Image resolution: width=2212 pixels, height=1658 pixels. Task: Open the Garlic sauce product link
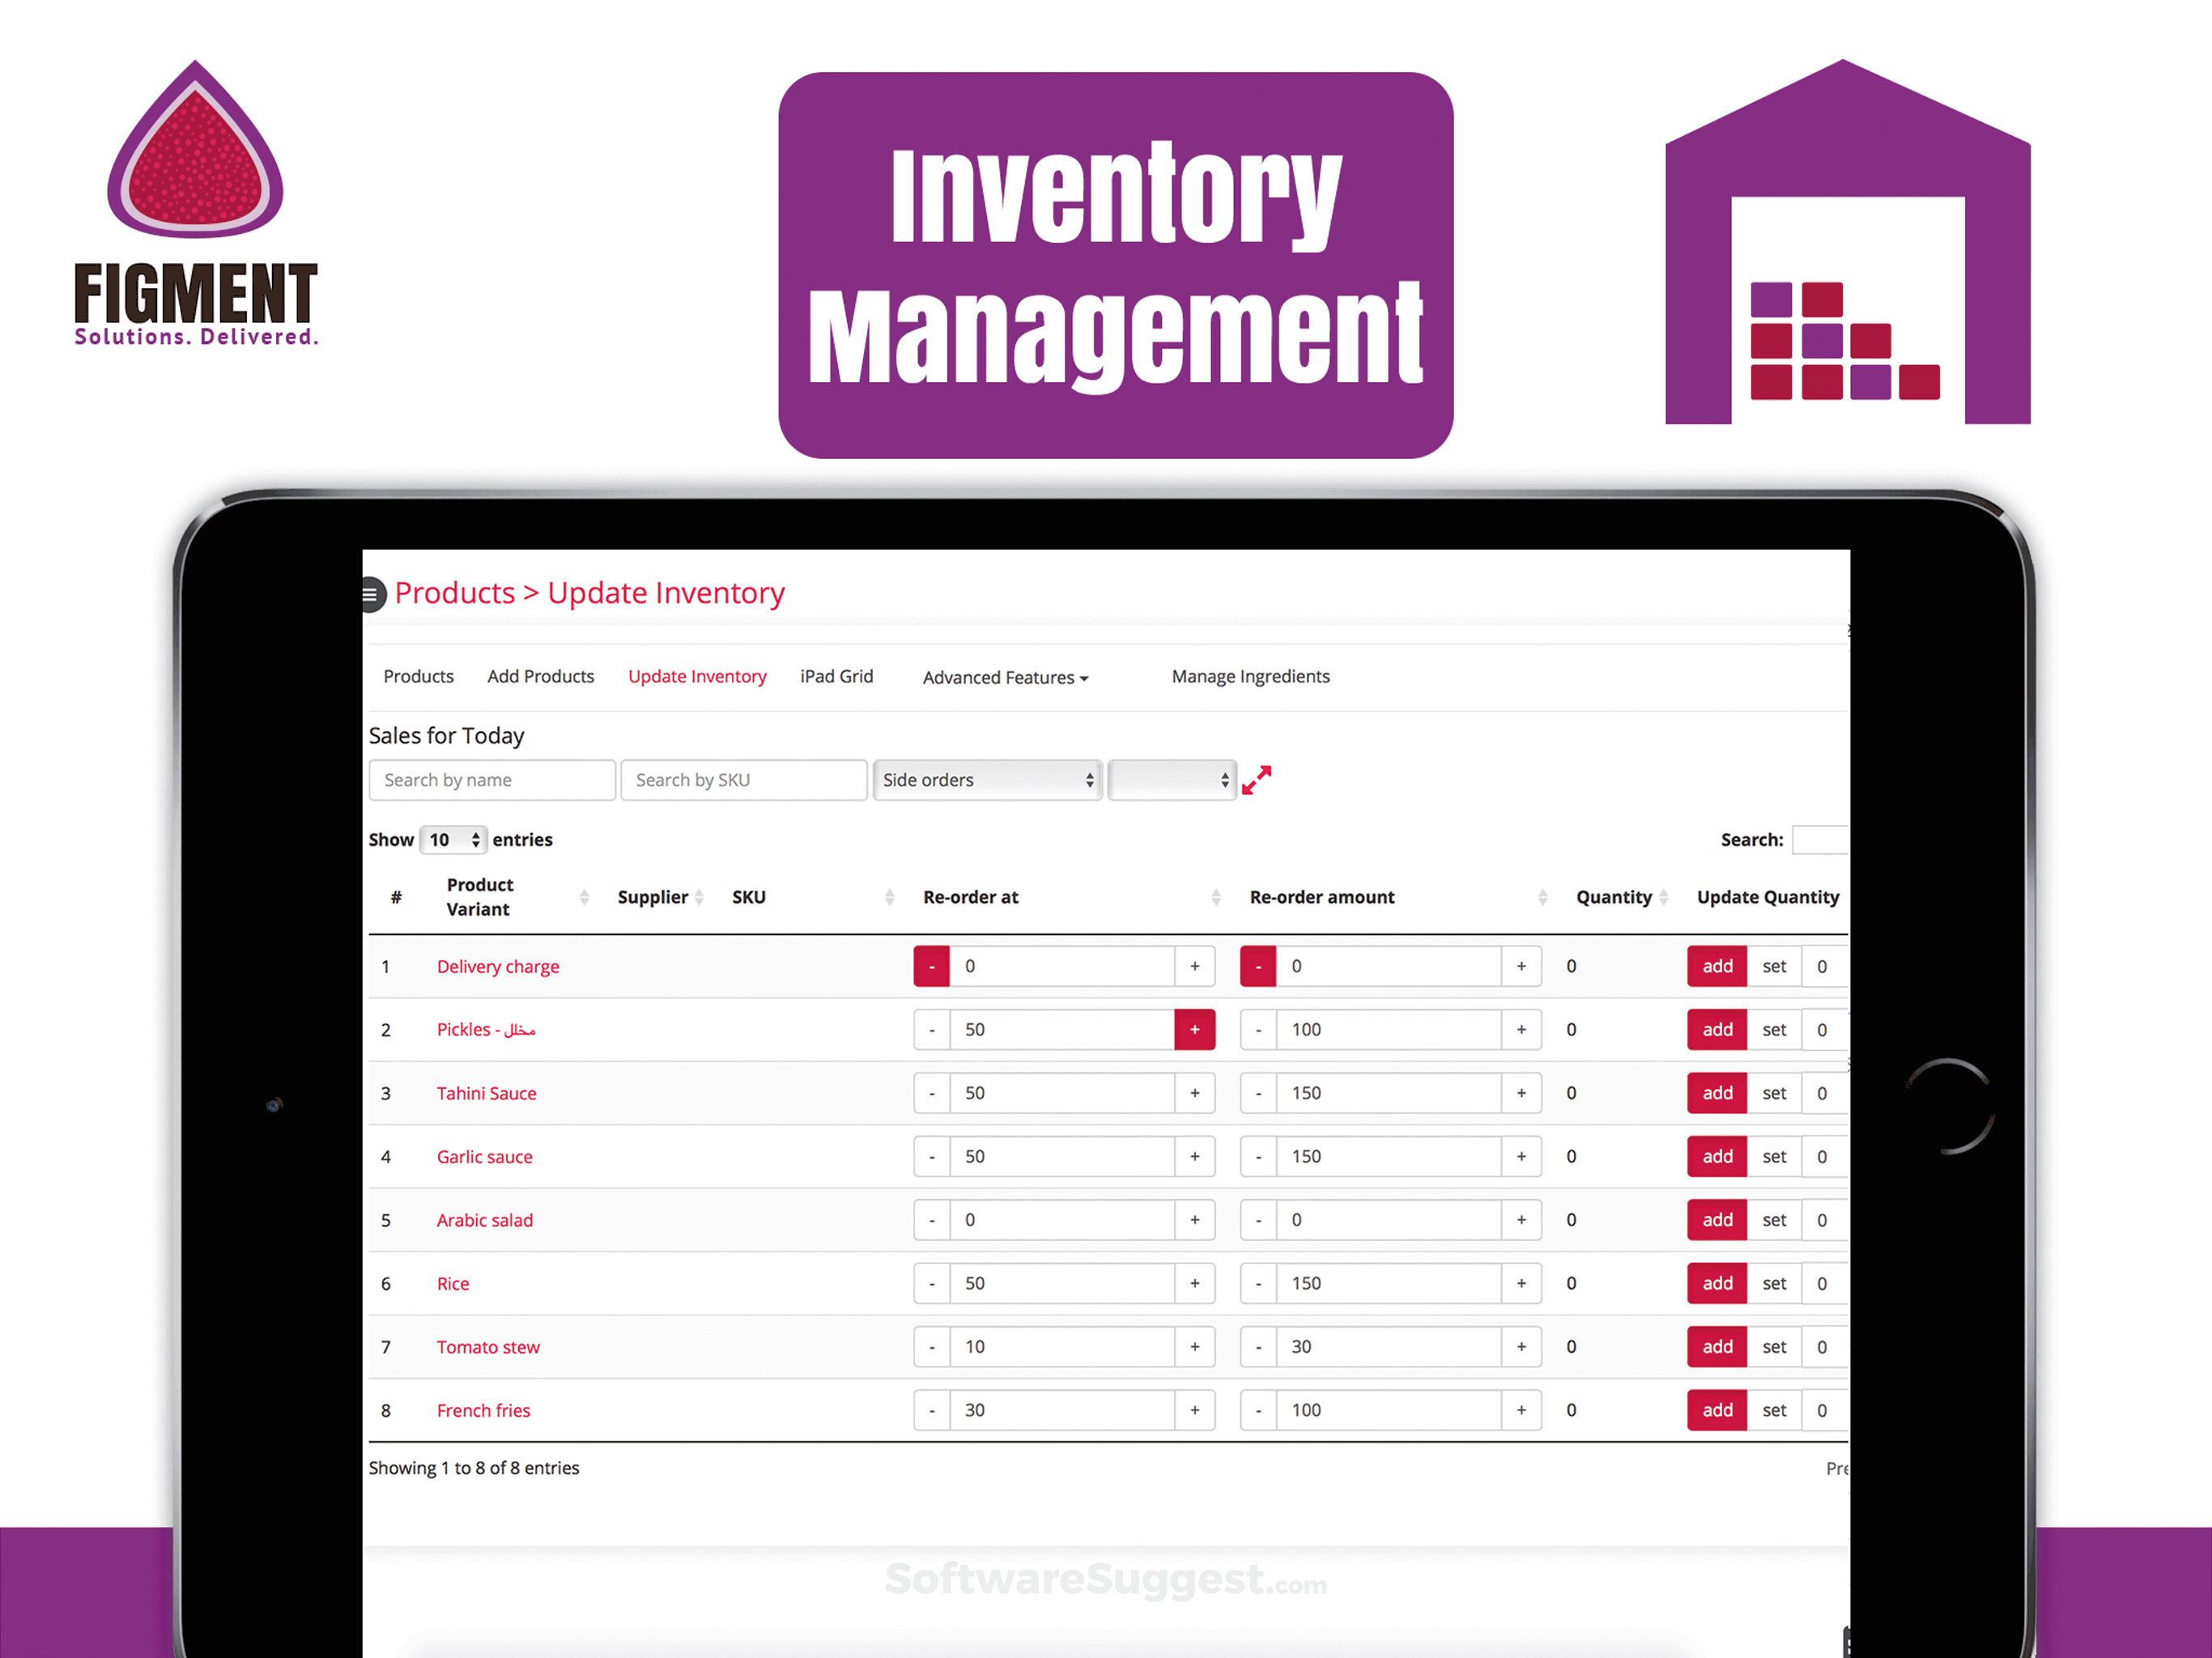click(484, 1156)
